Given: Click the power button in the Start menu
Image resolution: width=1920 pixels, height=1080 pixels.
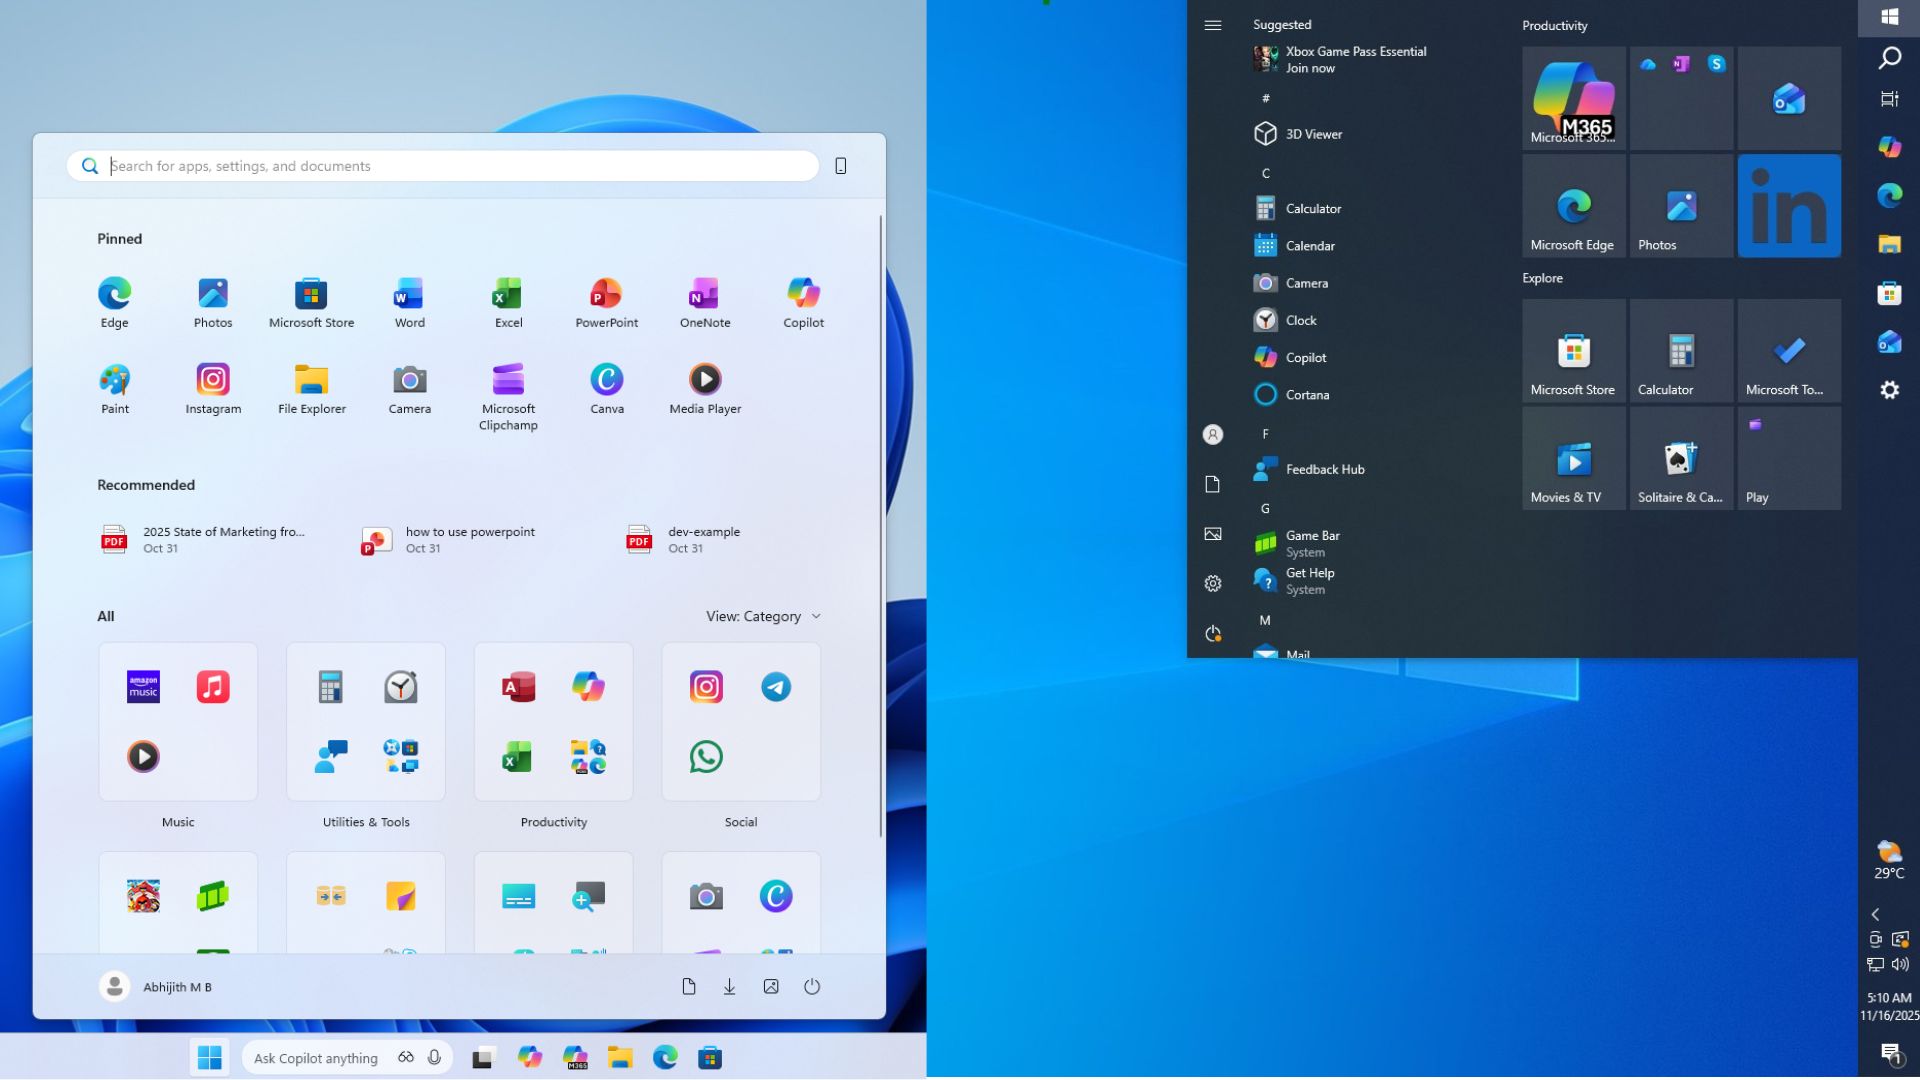Looking at the screenshot, I should (x=811, y=986).
